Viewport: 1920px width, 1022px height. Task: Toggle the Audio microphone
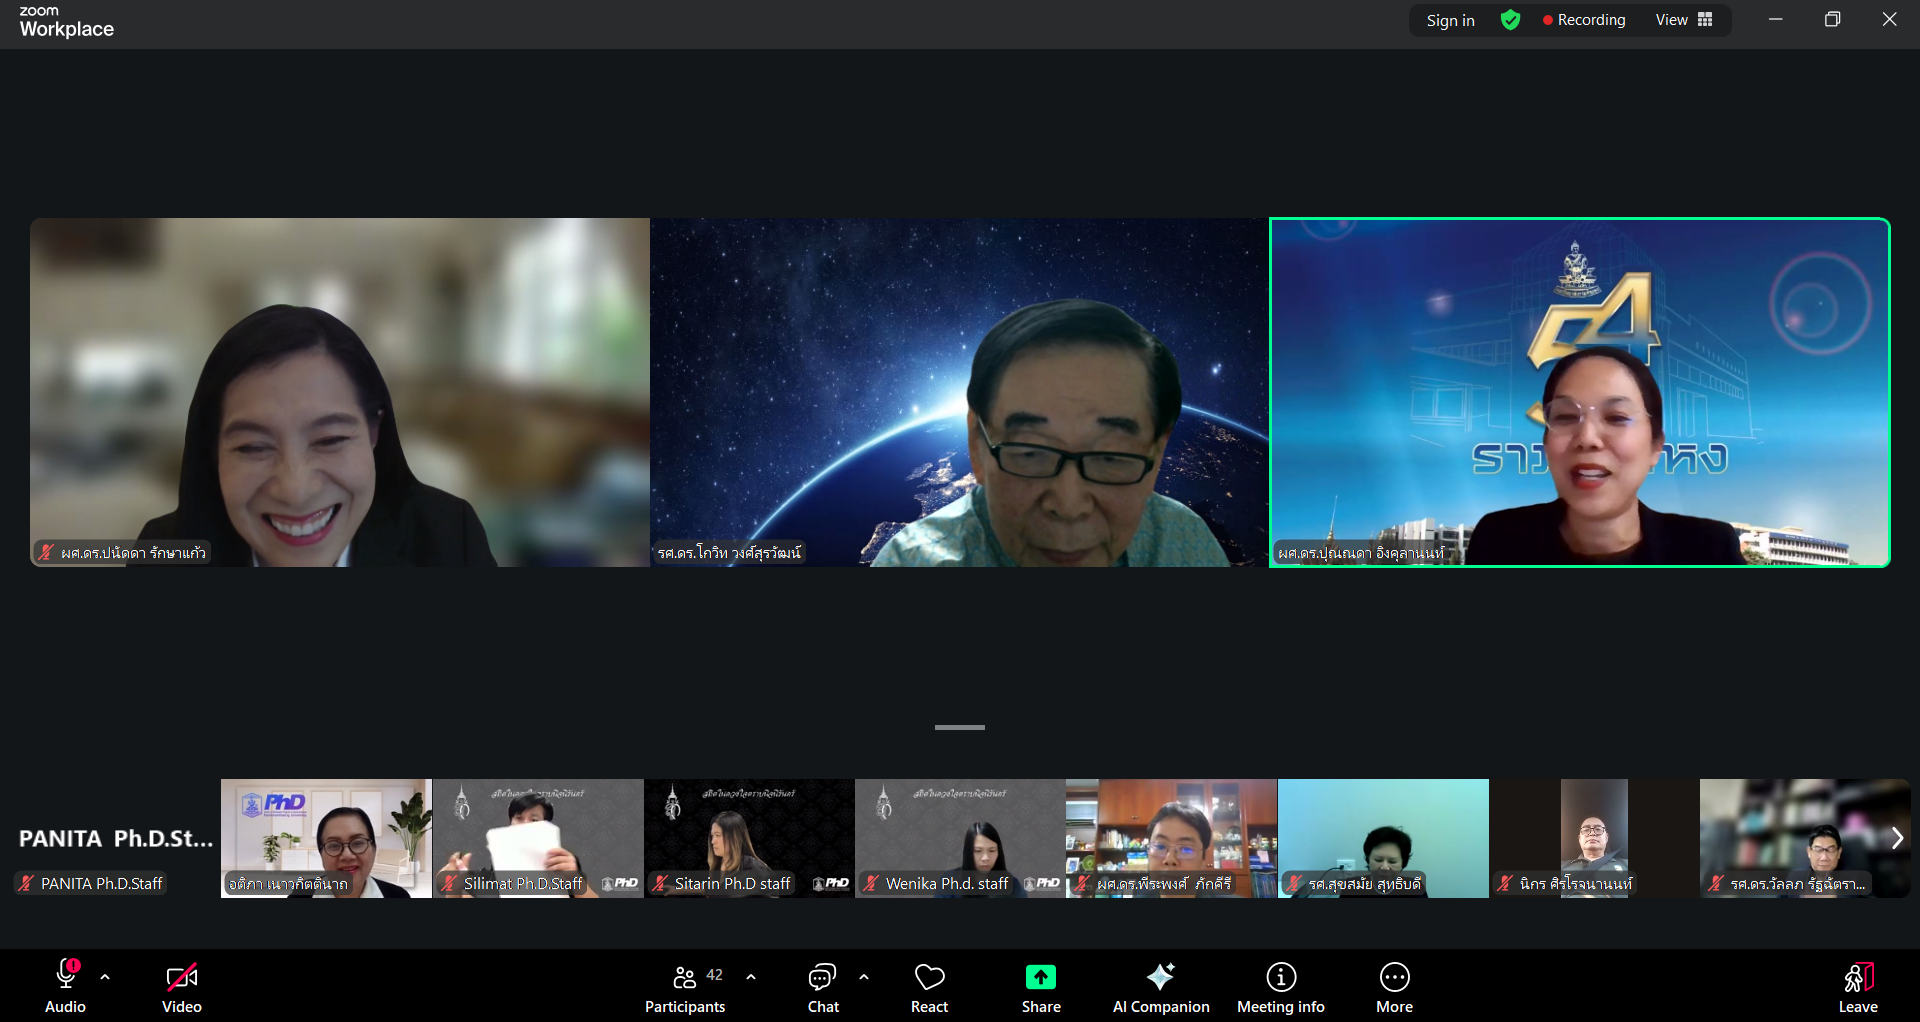tap(66, 986)
